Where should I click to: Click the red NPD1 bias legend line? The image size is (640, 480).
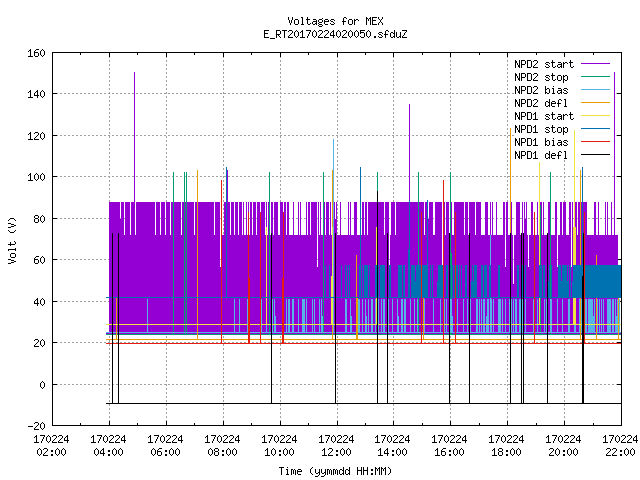[x=595, y=142]
